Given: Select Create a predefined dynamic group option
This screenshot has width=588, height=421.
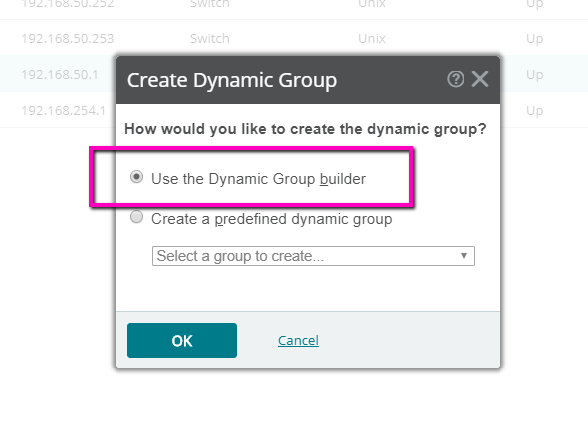Looking at the screenshot, I should 136,217.
